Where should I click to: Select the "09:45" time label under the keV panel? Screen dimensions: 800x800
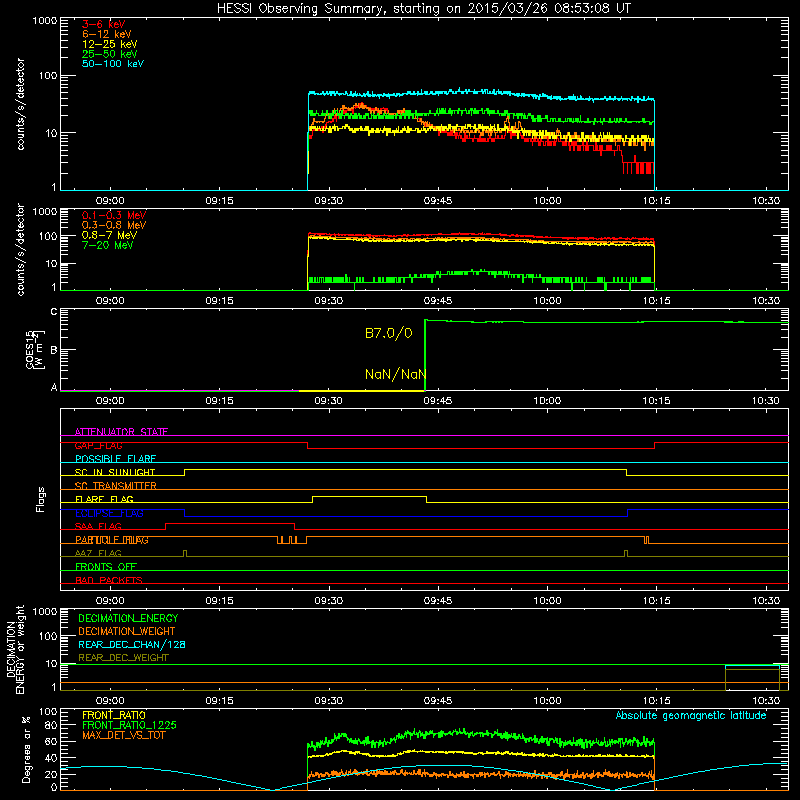click(x=438, y=201)
